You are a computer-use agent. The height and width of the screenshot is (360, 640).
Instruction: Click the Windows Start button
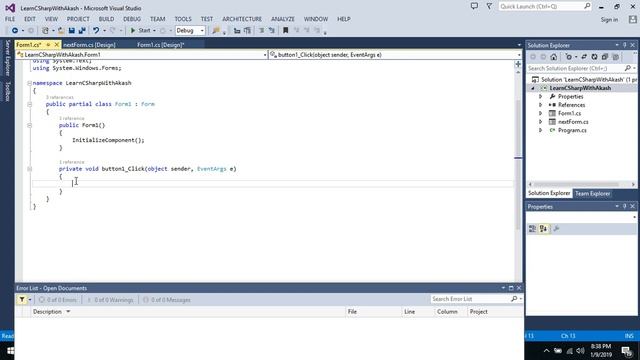click(x=11, y=351)
